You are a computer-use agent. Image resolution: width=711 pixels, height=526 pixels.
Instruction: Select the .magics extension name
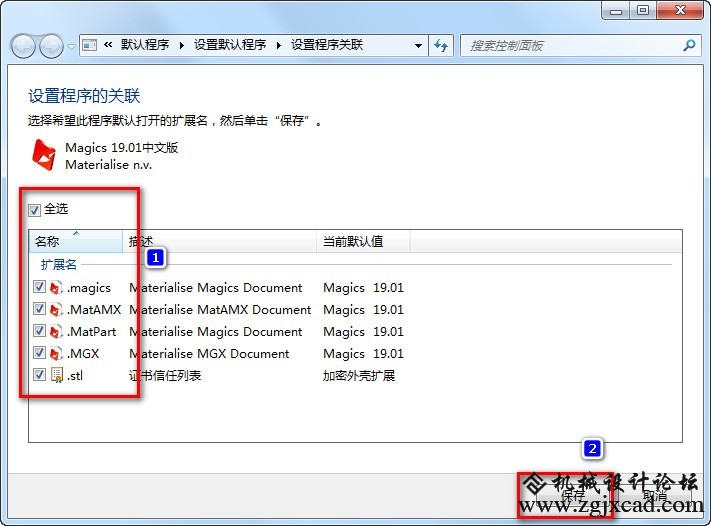89,287
